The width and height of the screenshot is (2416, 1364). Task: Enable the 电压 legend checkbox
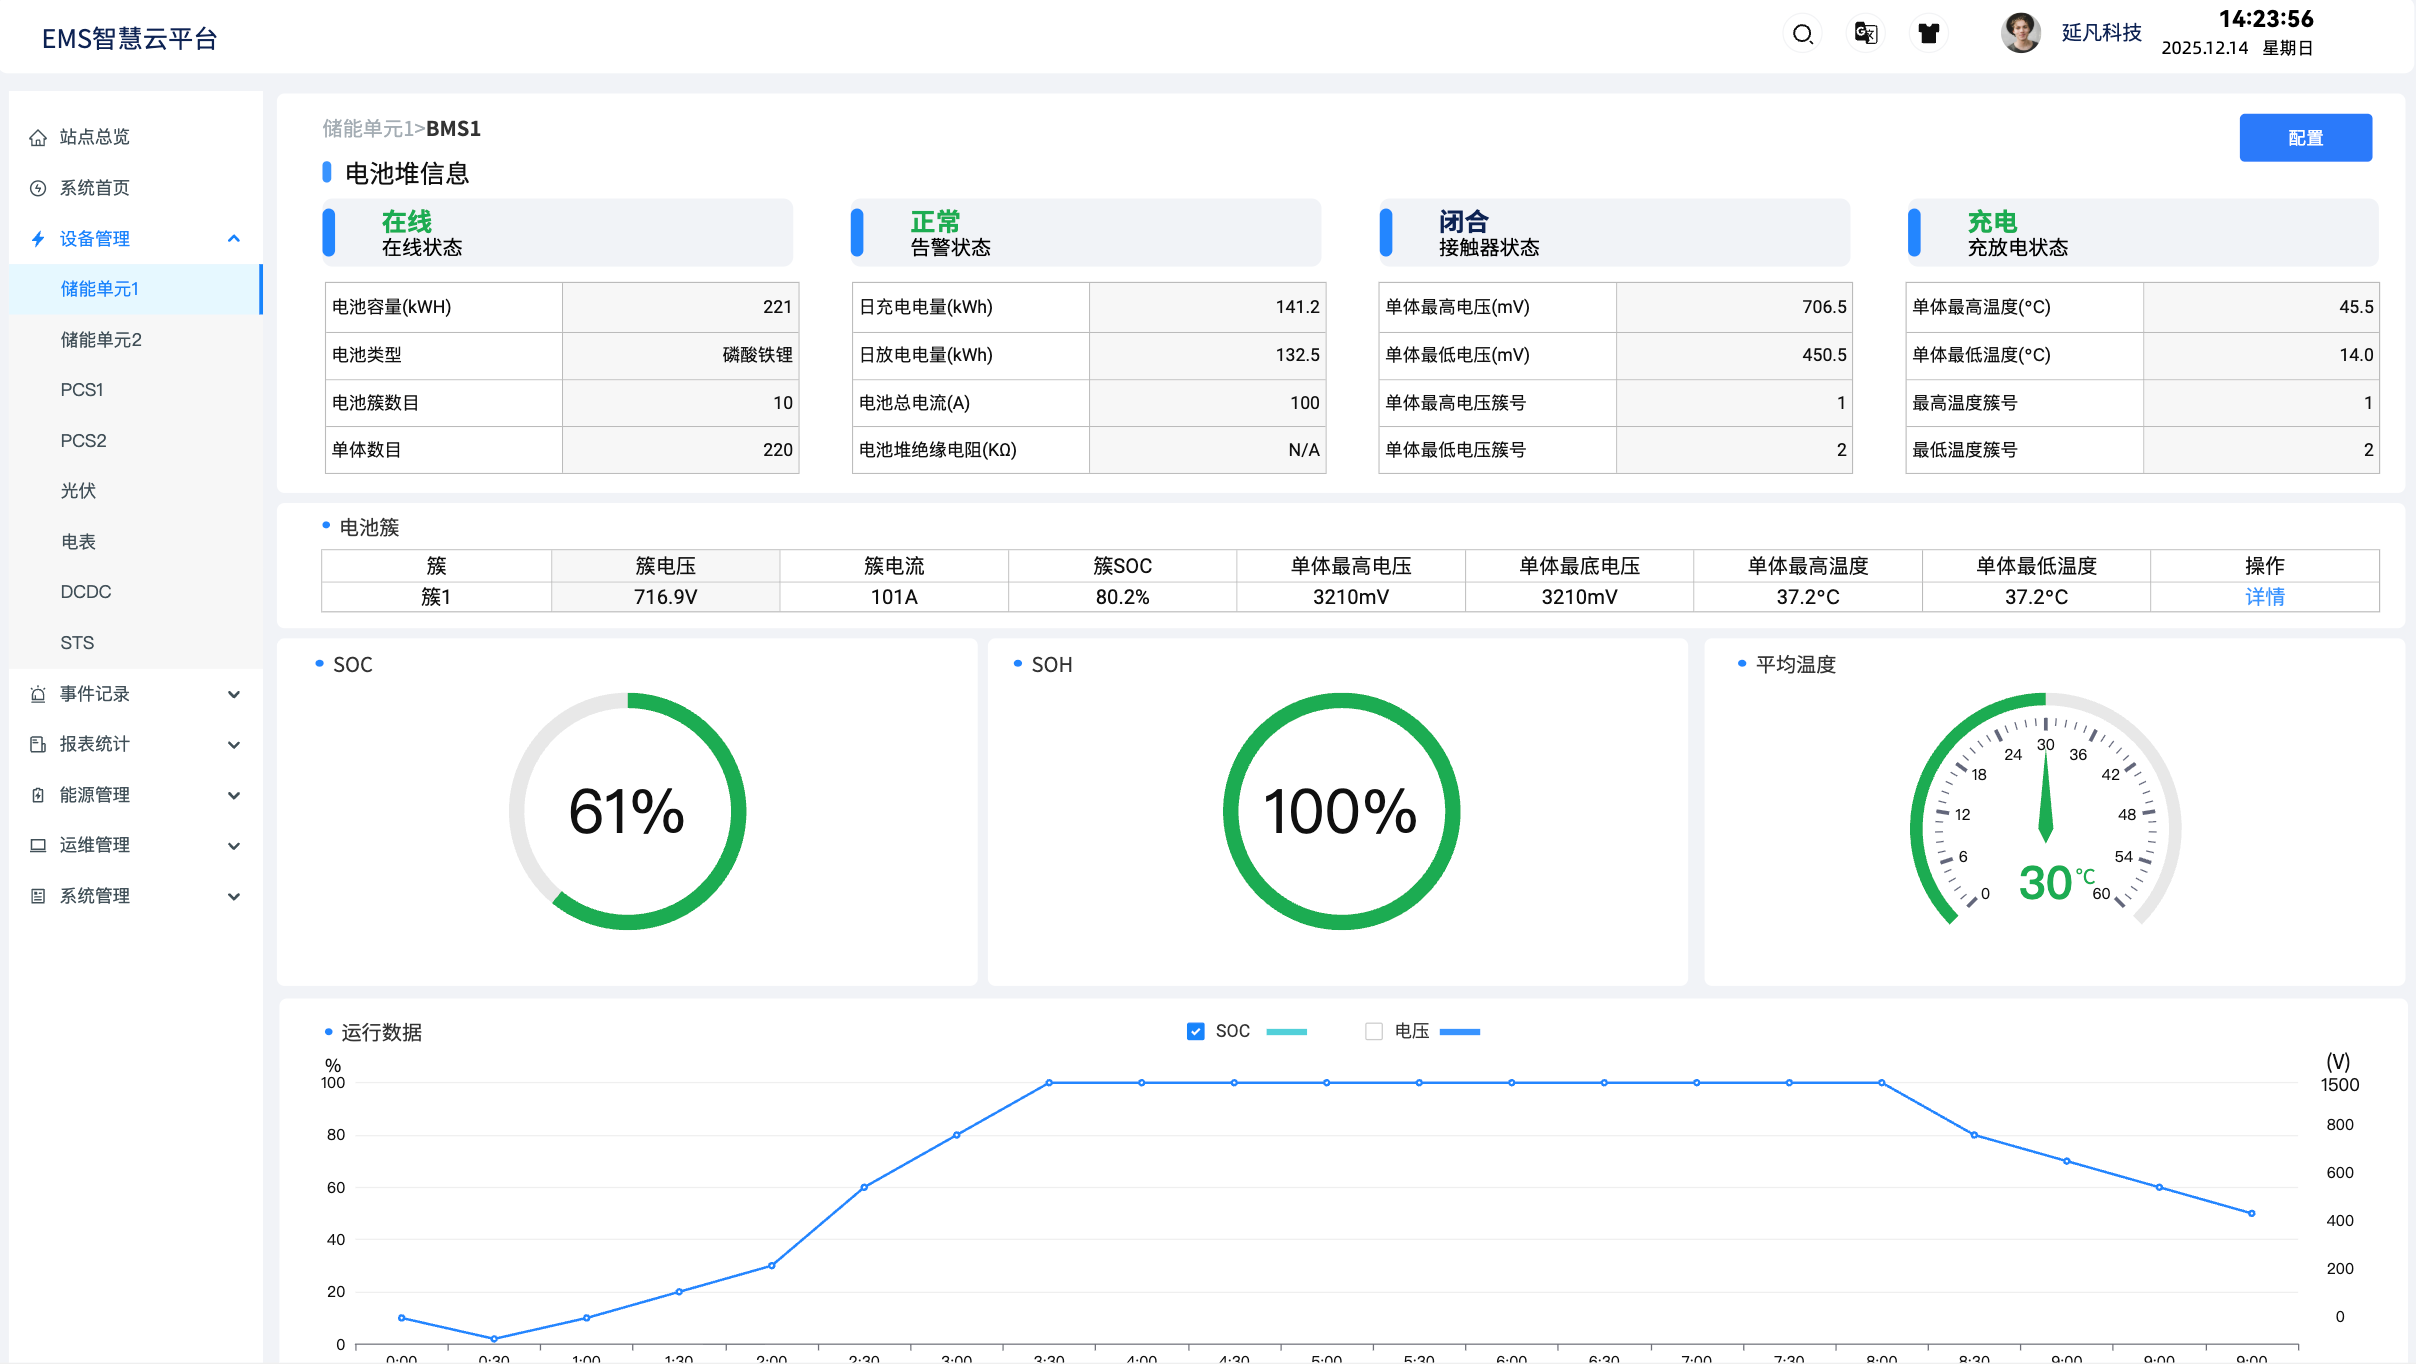tap(1374, 1031)
